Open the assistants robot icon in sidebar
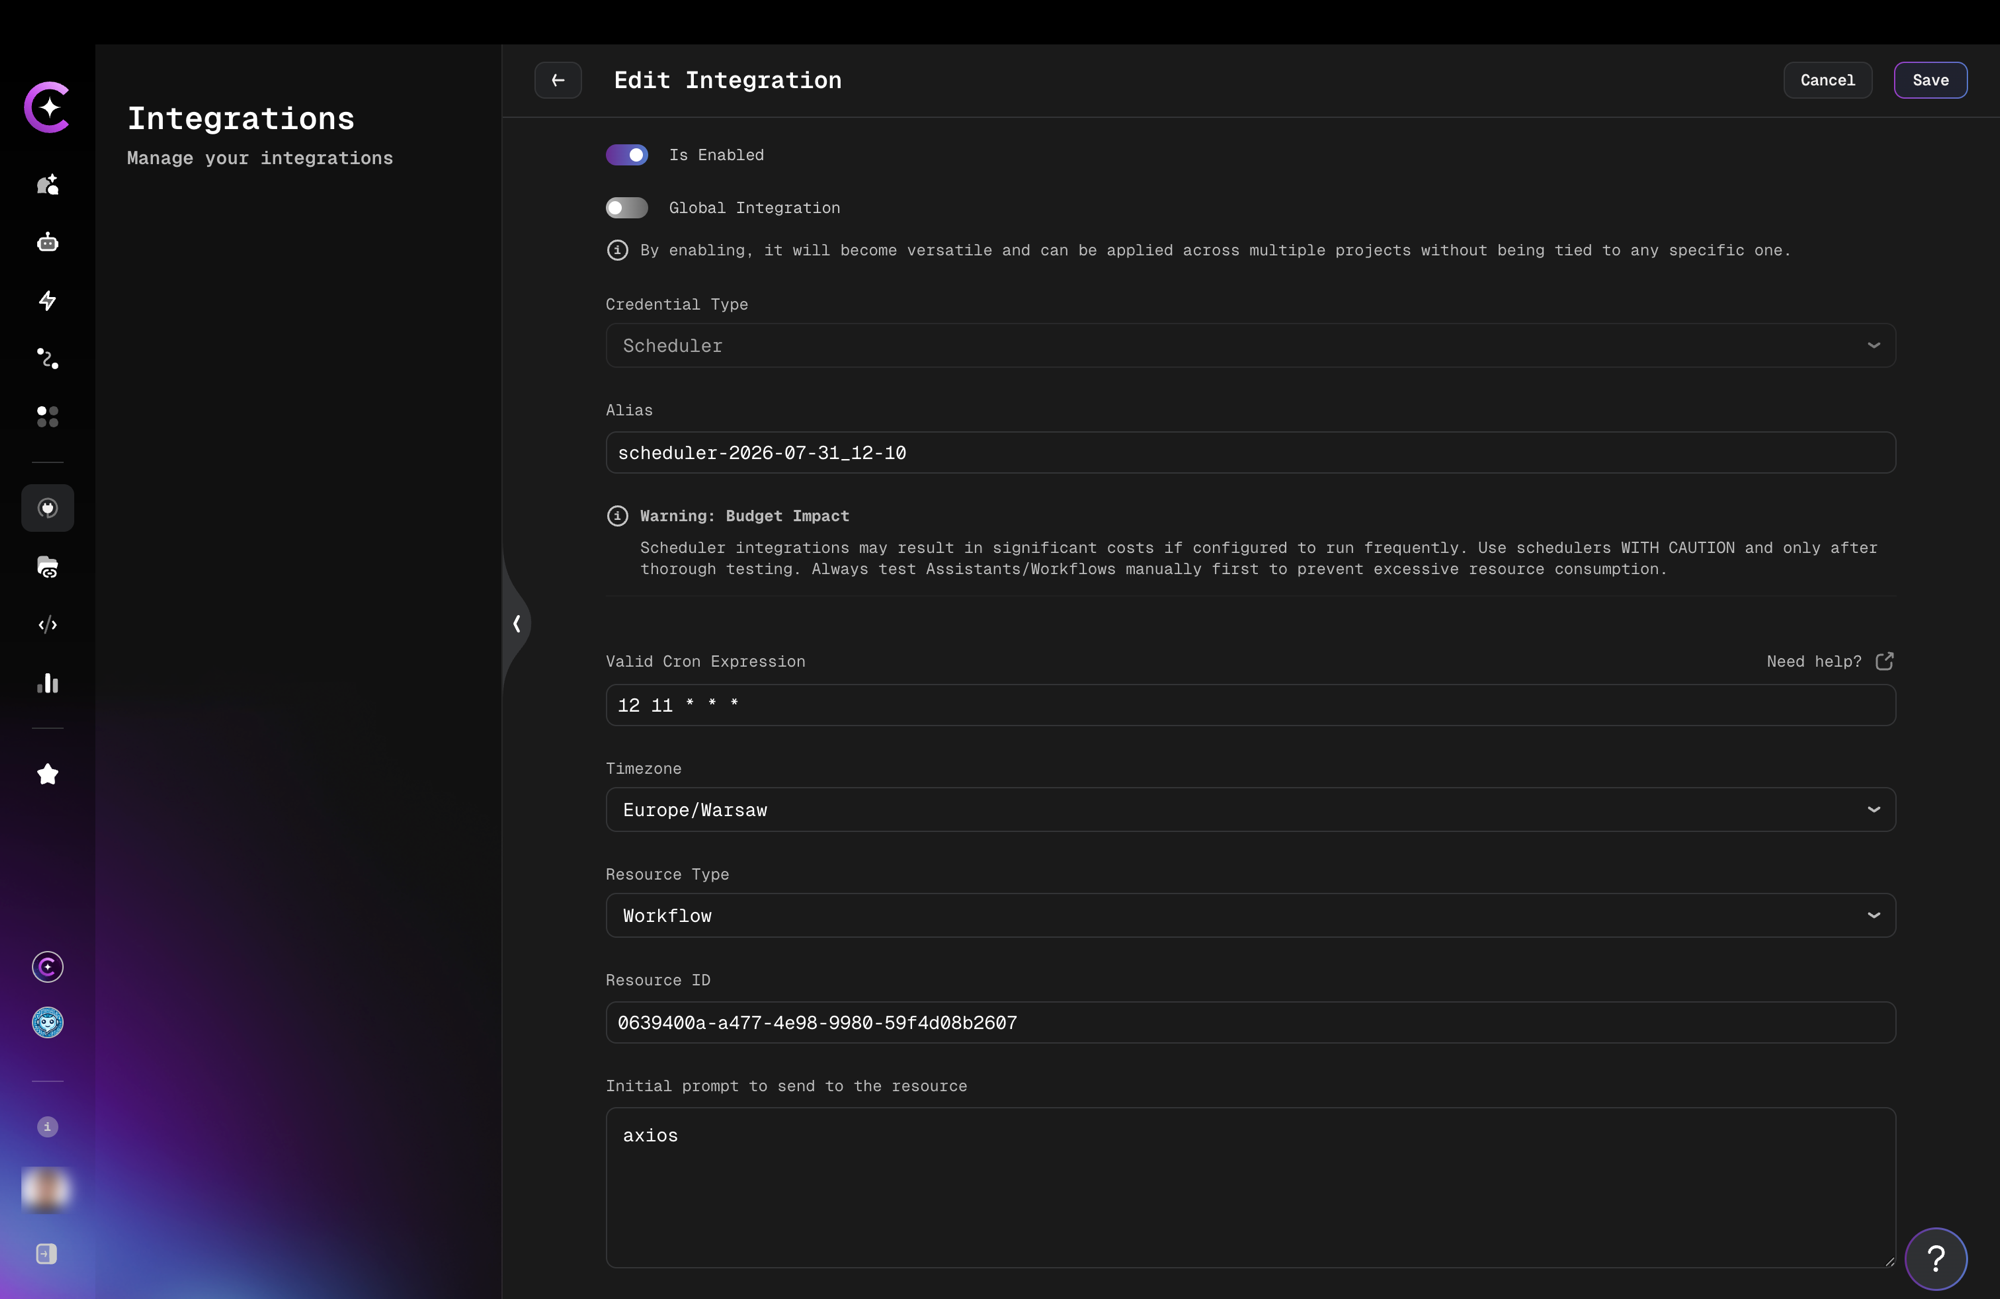Screen dimensions: 2000x1299 pyautogui.click(x=47, y=242)
